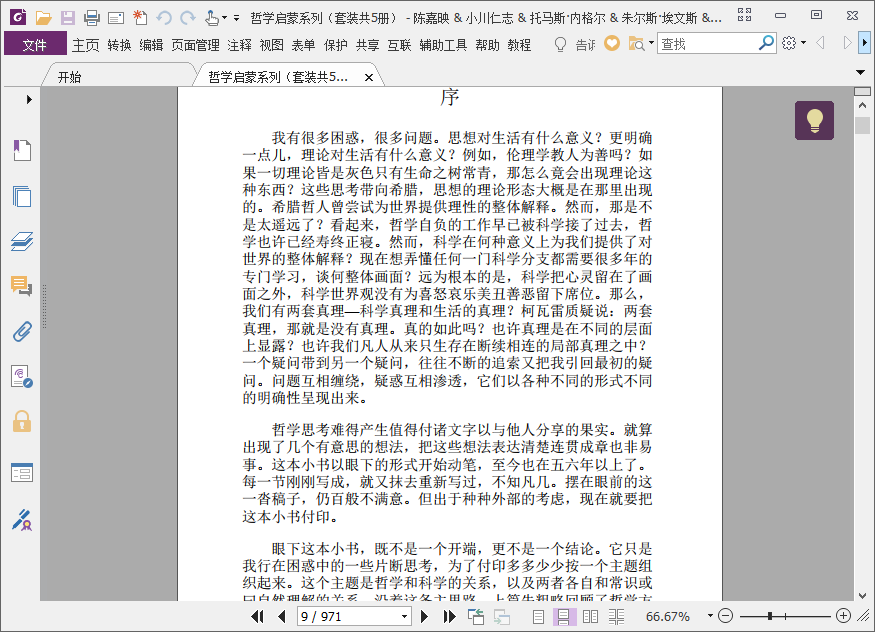The height and width of the screenshot is (632, 875).
Task: Click the purple lightbulb tip button
Action: [x=814, y=120]
